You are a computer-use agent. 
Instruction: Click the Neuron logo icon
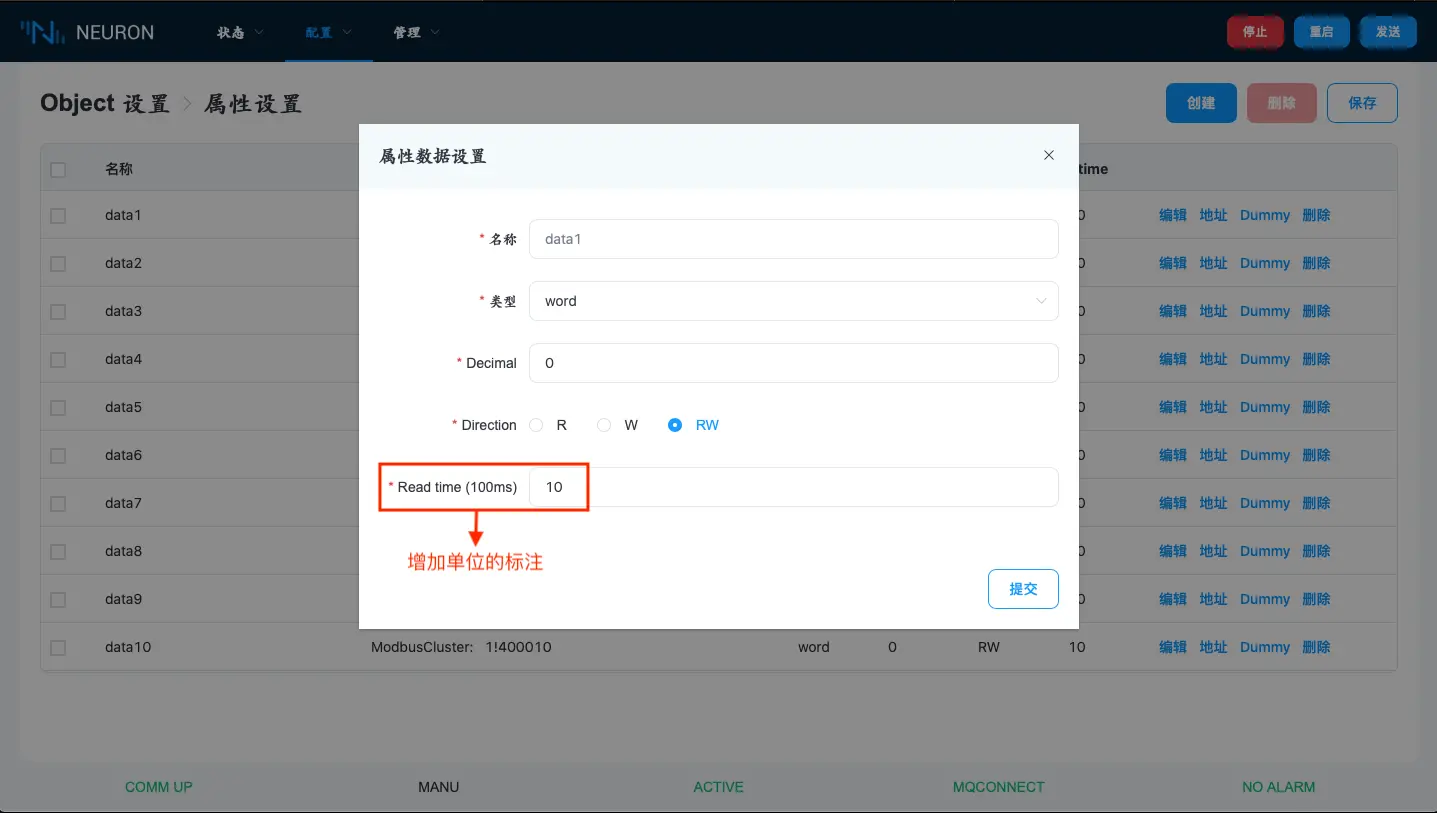pos(44,32)
